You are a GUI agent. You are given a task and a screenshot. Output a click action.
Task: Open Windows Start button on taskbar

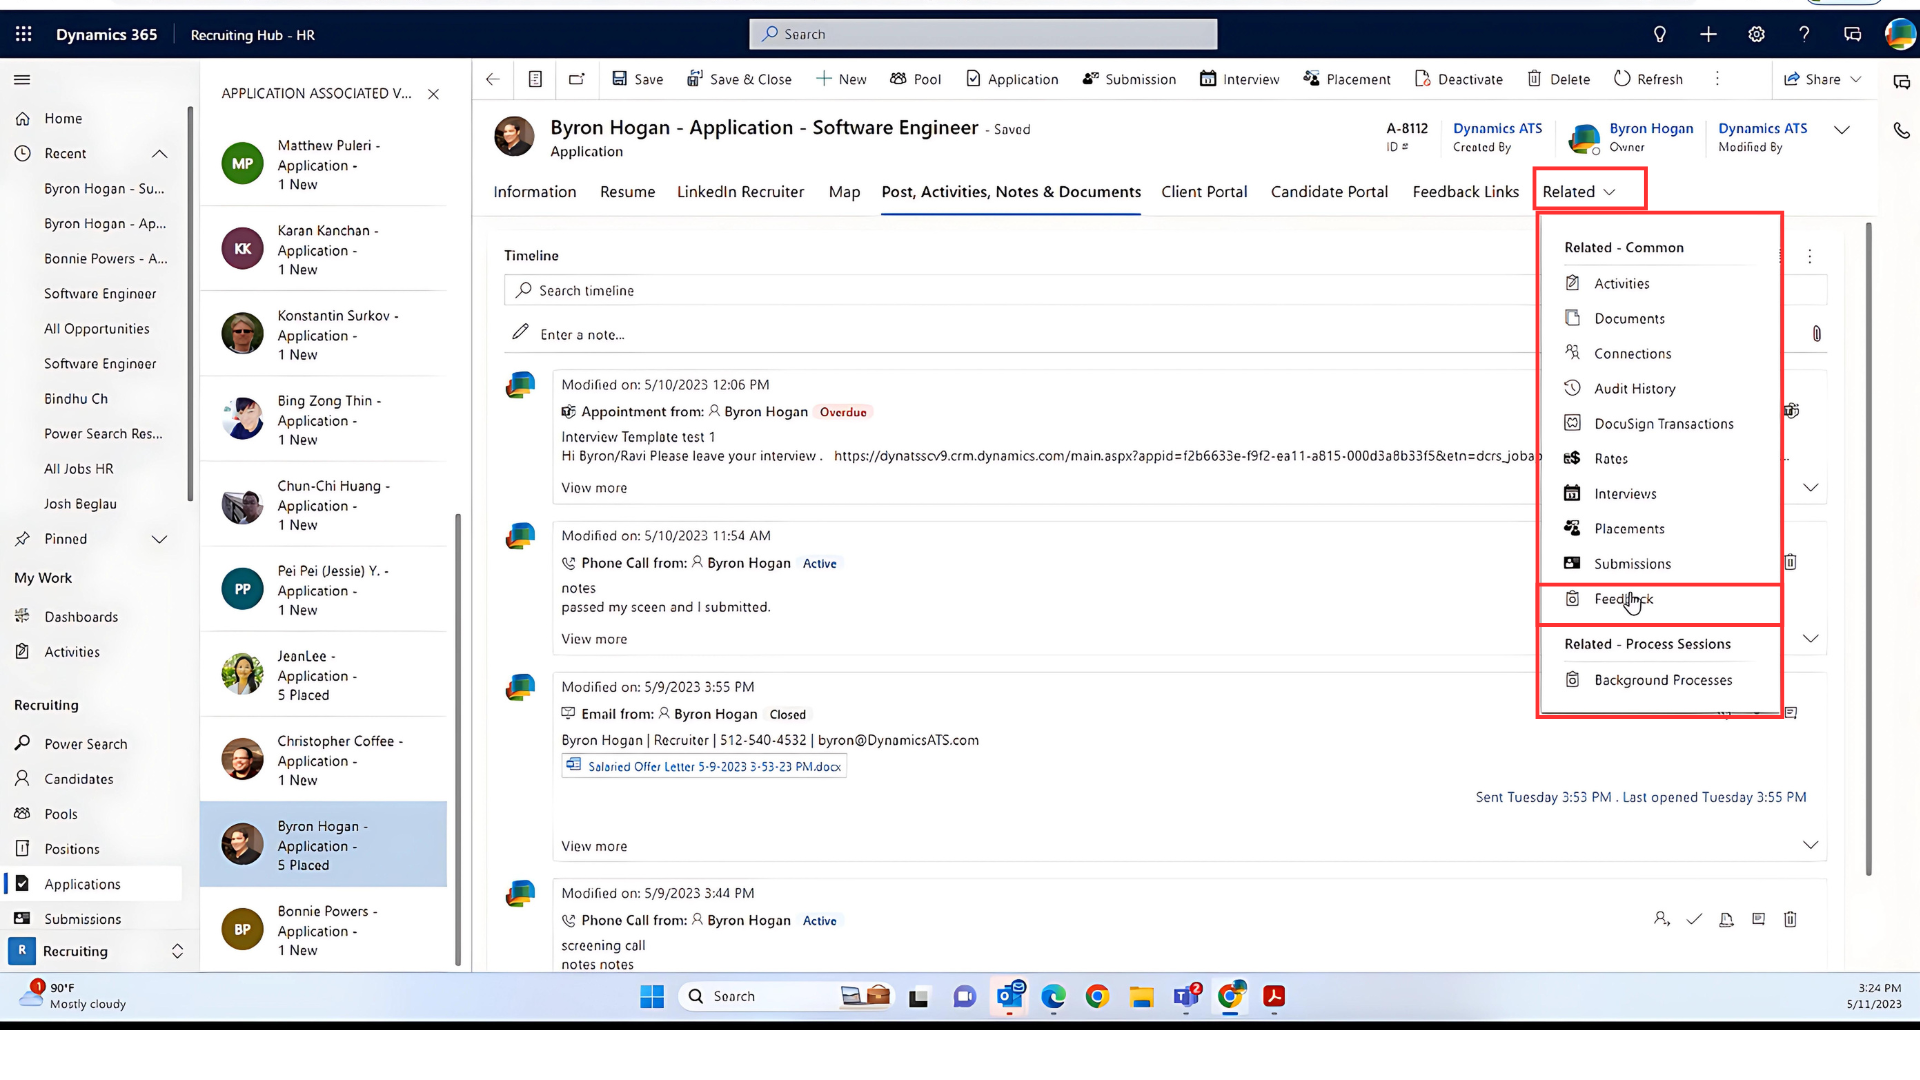click(x=652, y=996)
